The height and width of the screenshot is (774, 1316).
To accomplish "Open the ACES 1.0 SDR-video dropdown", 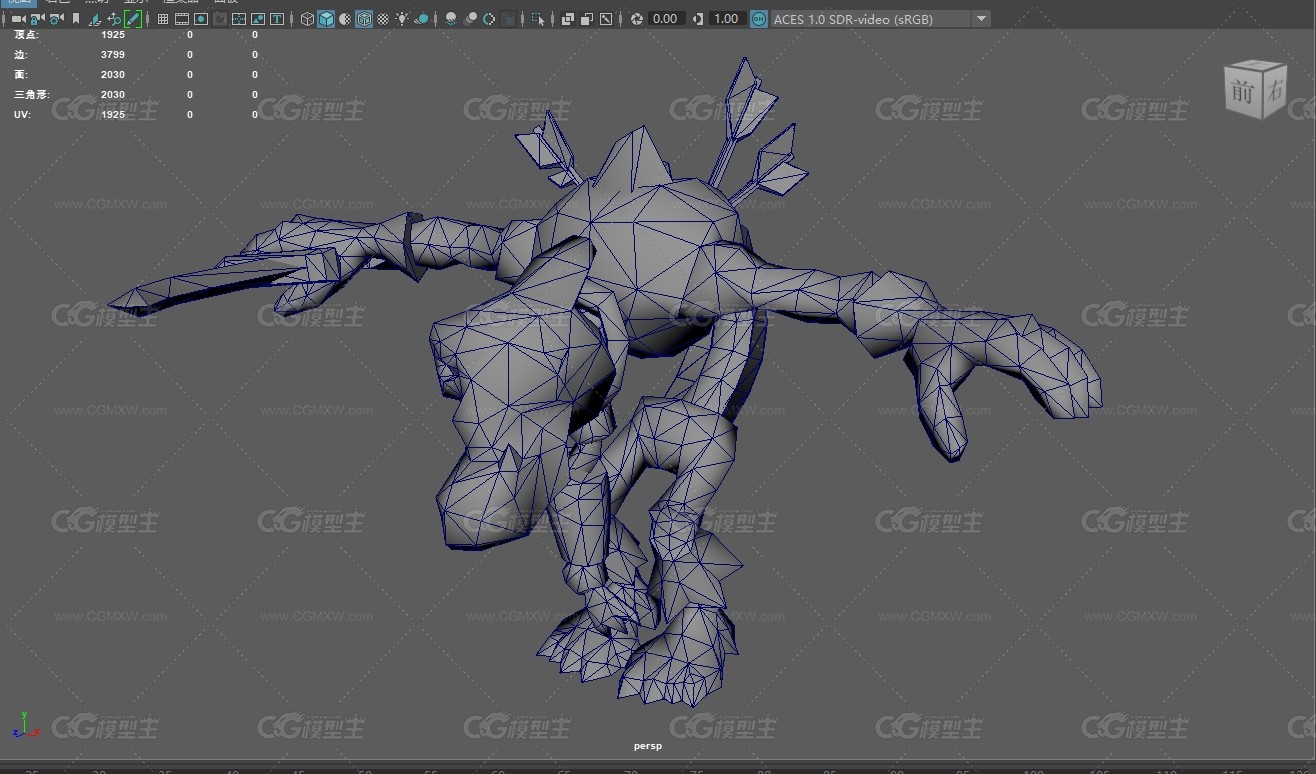I will tap(880, 19).
